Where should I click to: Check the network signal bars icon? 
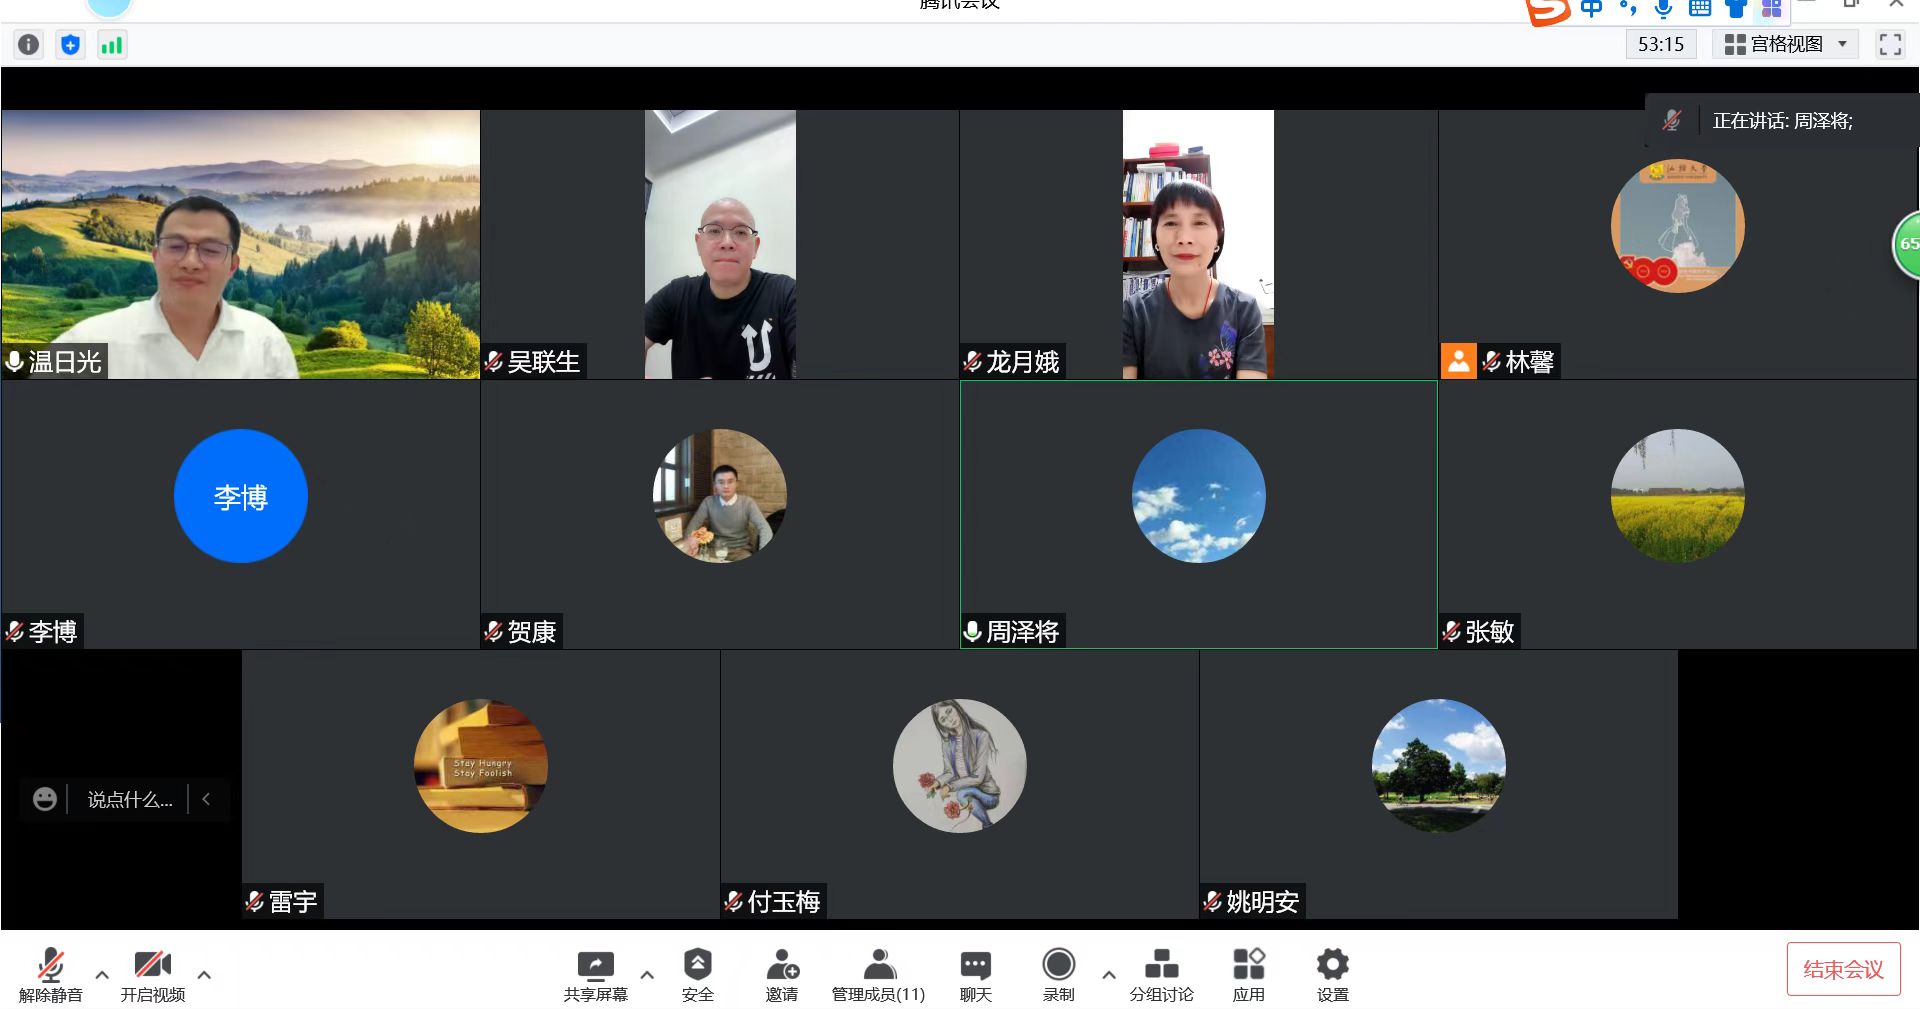click(112, 45)
